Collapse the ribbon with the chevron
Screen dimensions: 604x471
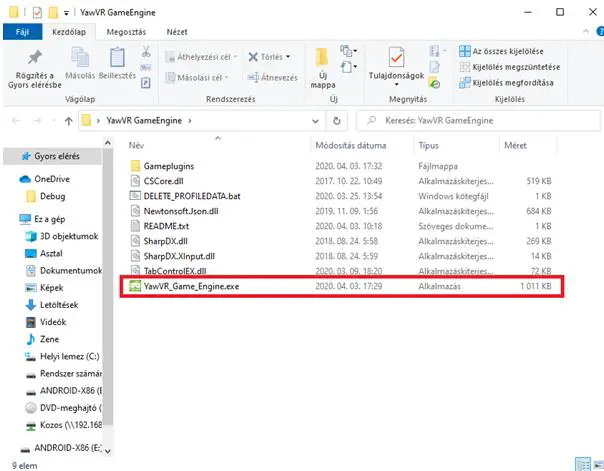coord(586,32)
